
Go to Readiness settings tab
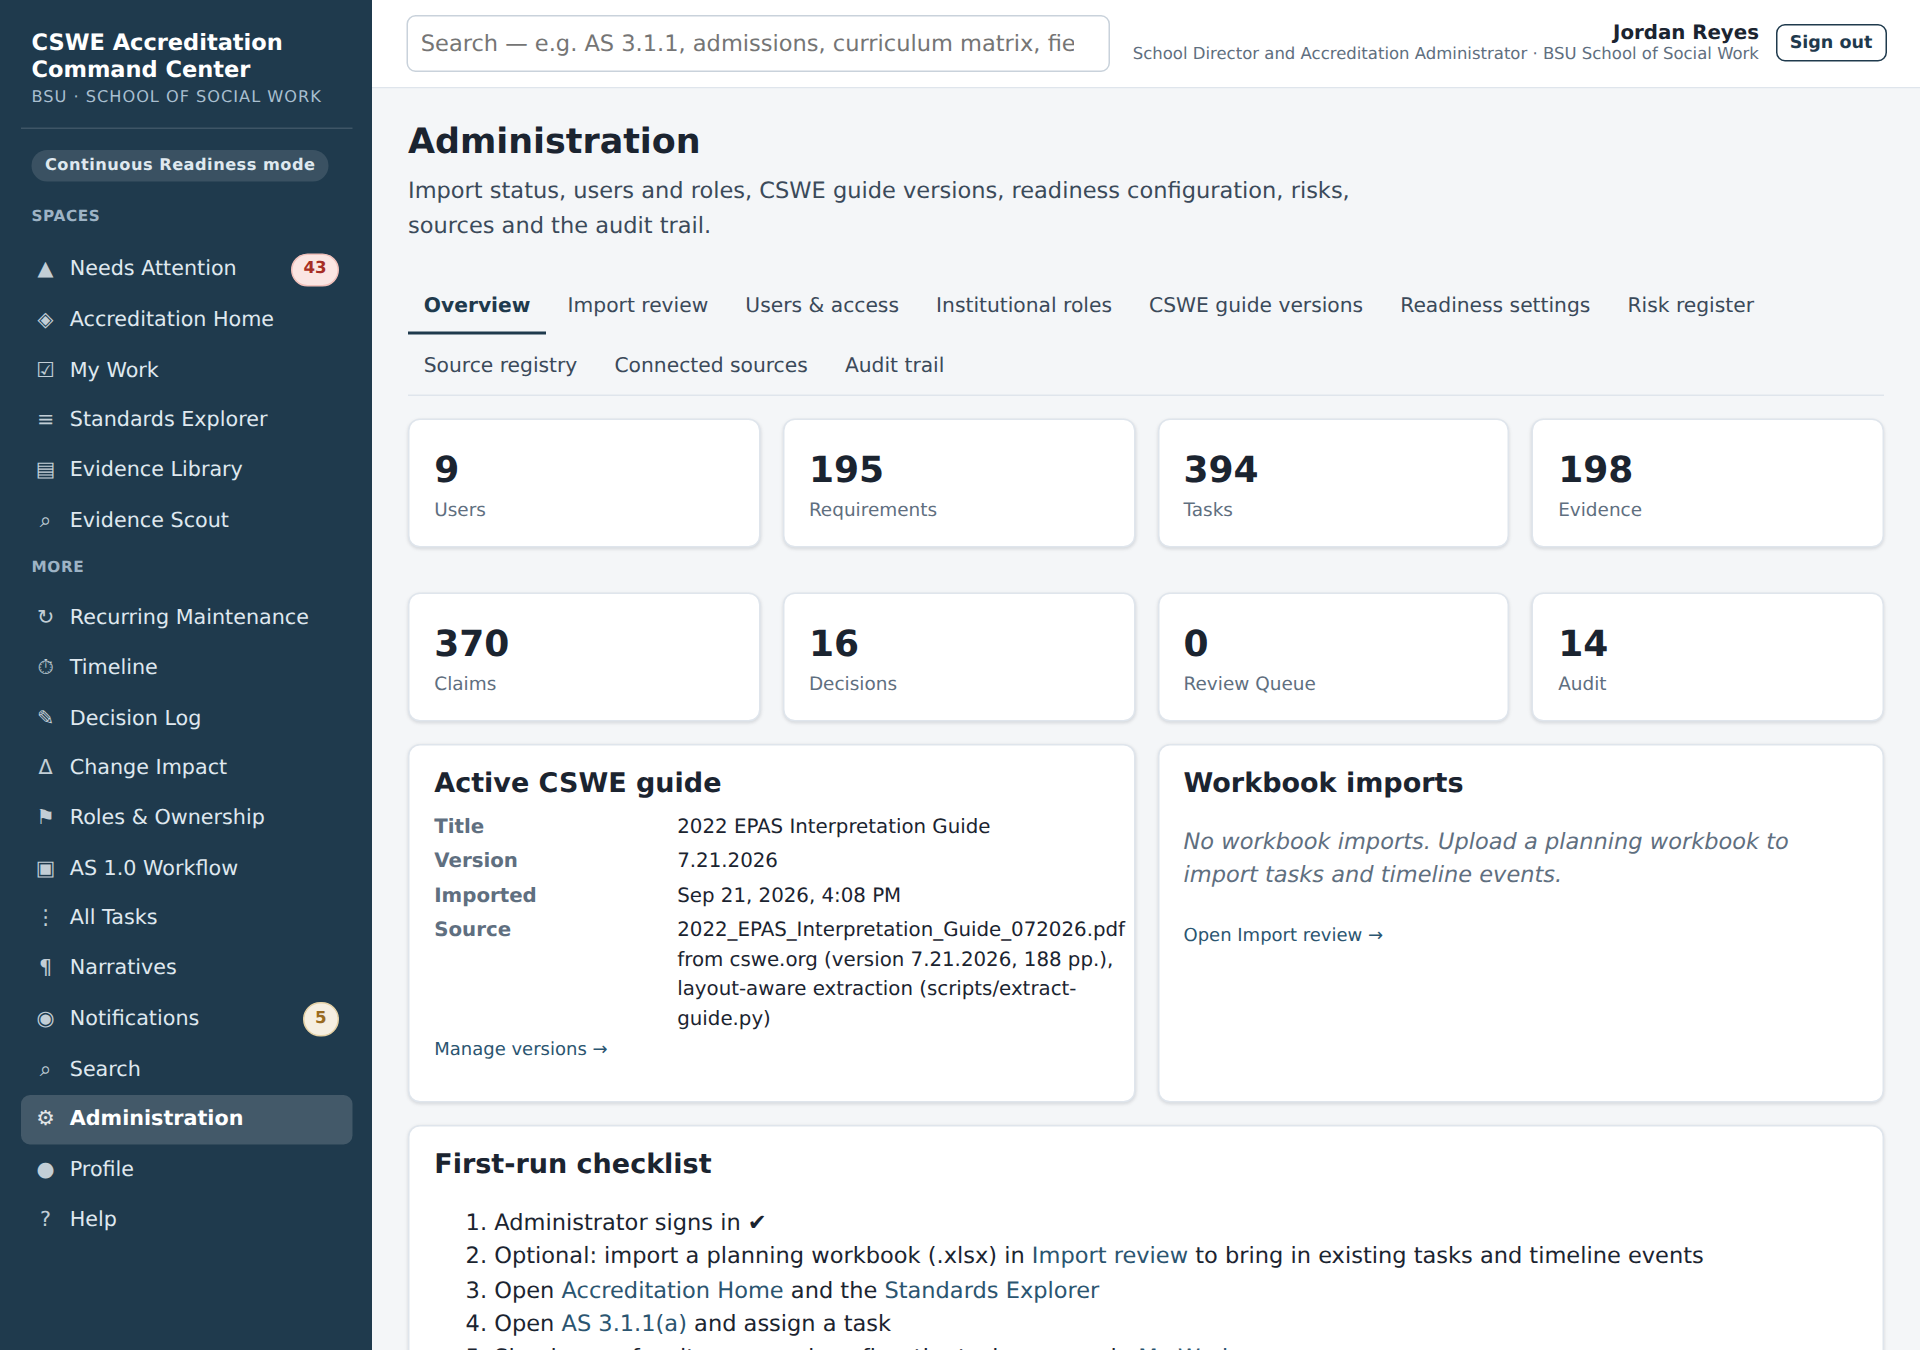point(1494,305)
